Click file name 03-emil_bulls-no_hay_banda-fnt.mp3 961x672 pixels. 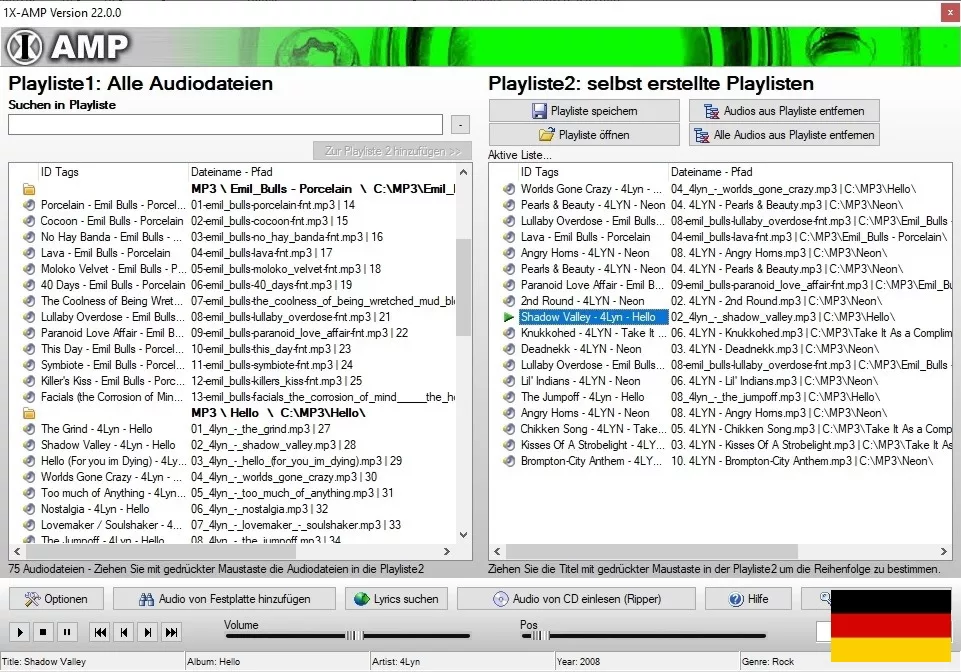tap(287, 237)
